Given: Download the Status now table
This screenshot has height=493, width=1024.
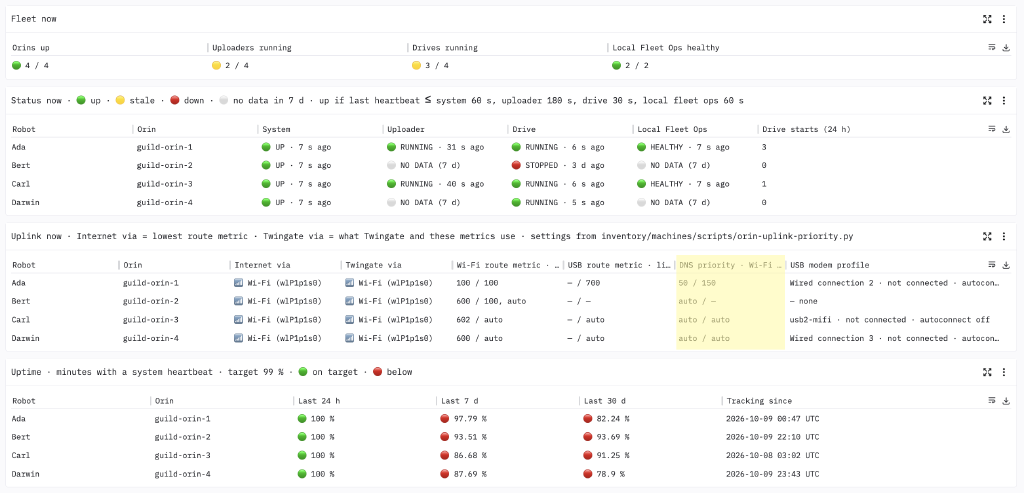Looking at the screenshot, I should click(1006, 129).
